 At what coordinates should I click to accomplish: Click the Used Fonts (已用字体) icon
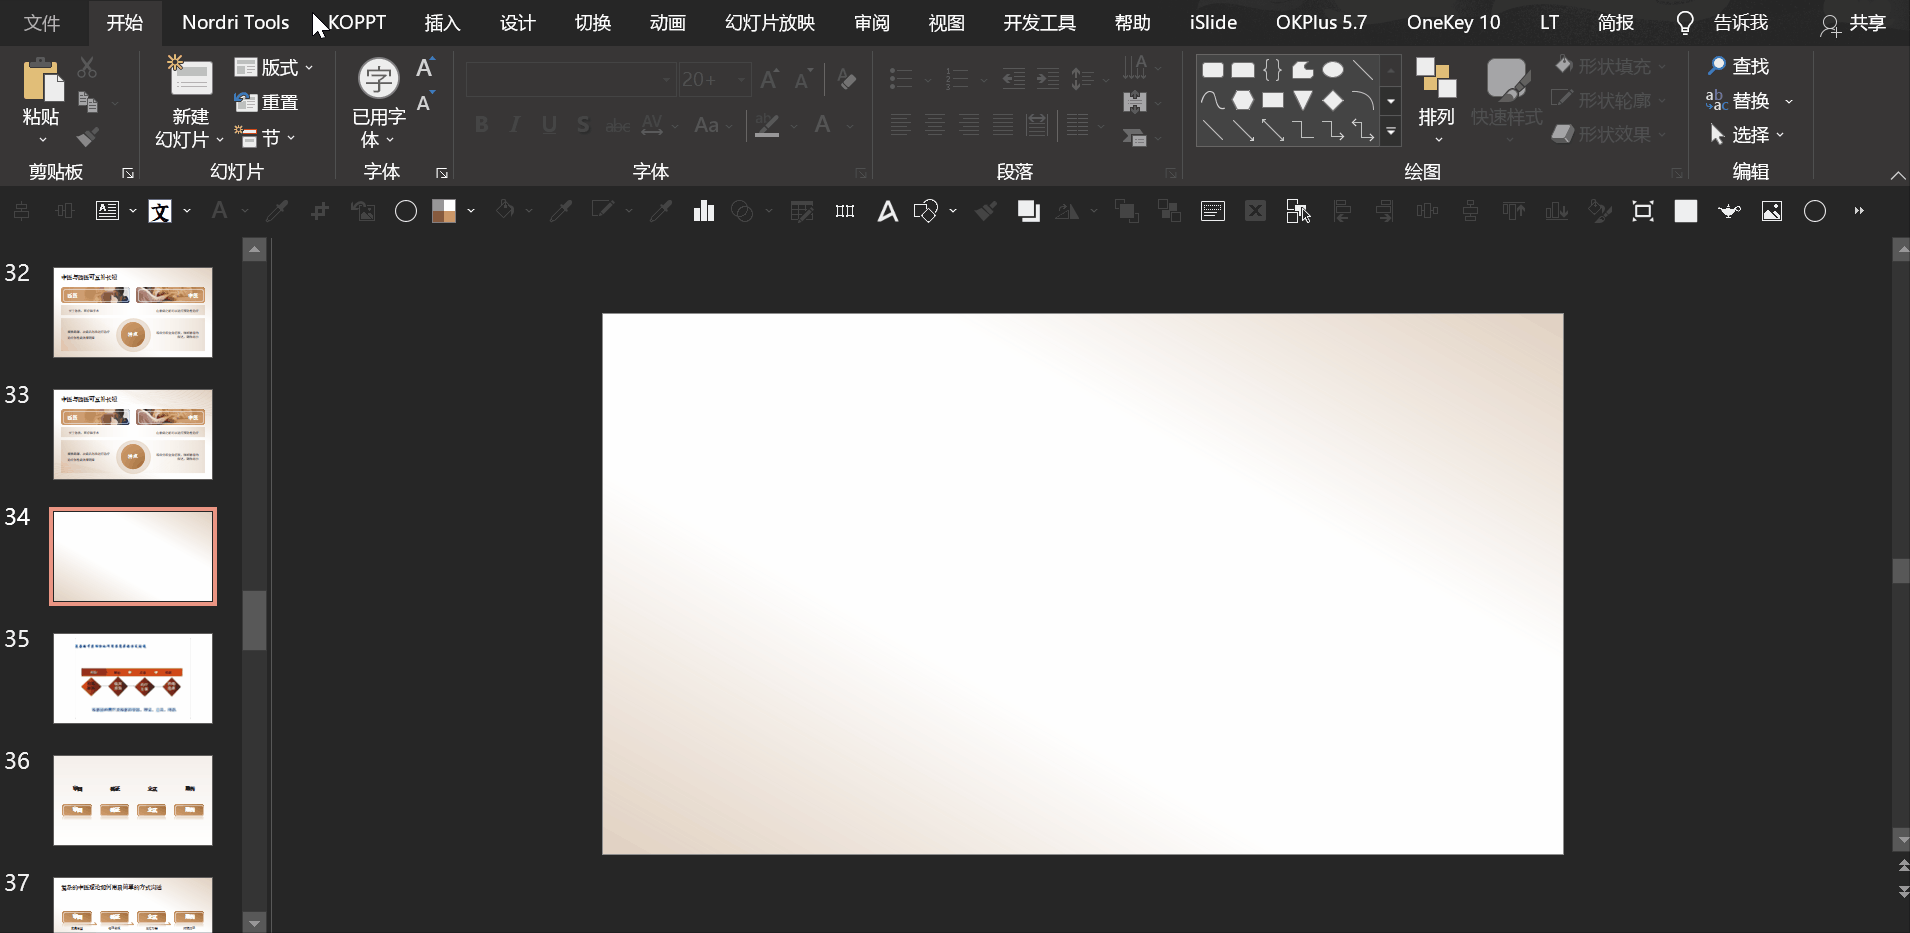pyautogui.click(x=378, y=79)
